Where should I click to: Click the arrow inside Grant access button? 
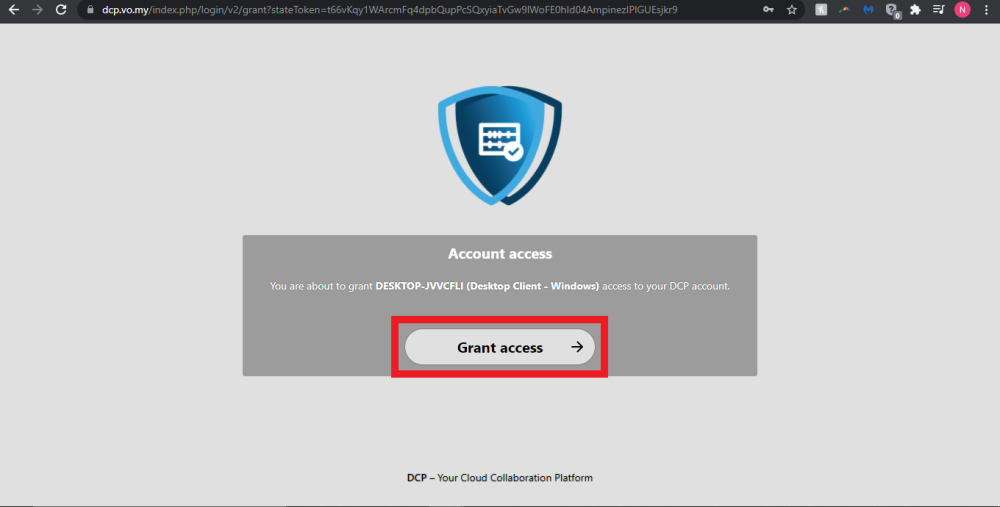(577, 348)
